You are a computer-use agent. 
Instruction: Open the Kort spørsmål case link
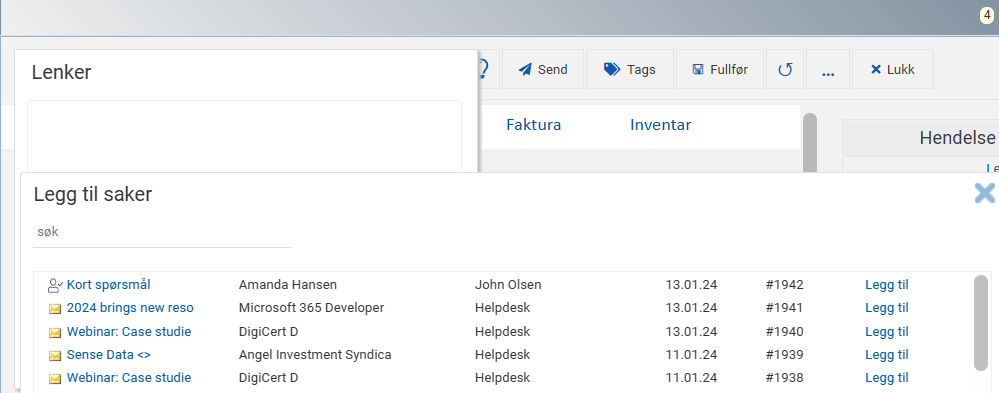108,285
